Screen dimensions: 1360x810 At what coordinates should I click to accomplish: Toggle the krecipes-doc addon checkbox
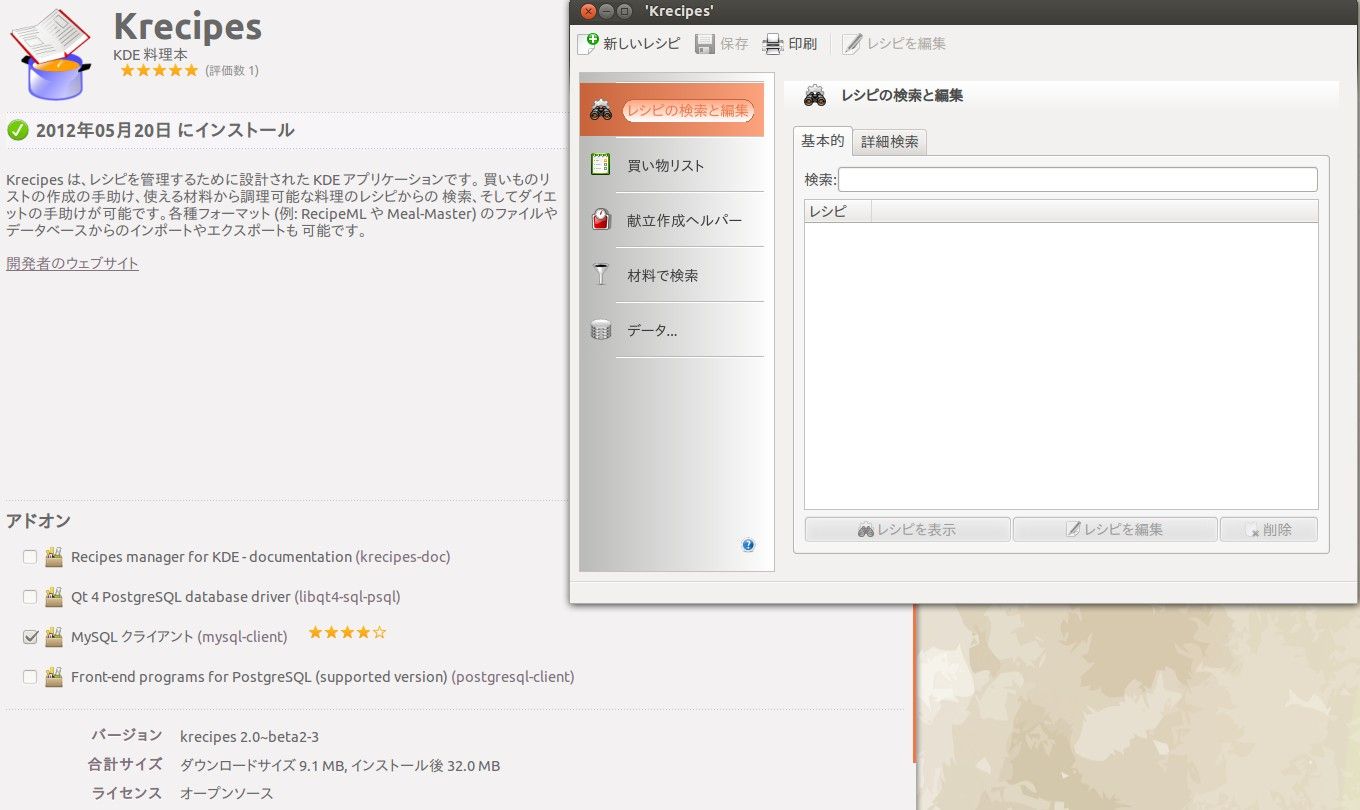click(30, 557)
